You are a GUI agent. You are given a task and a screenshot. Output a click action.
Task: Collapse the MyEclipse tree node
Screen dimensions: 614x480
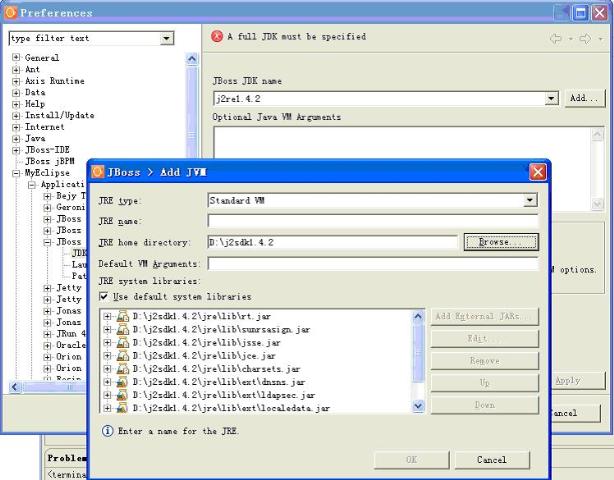[16, 173]
